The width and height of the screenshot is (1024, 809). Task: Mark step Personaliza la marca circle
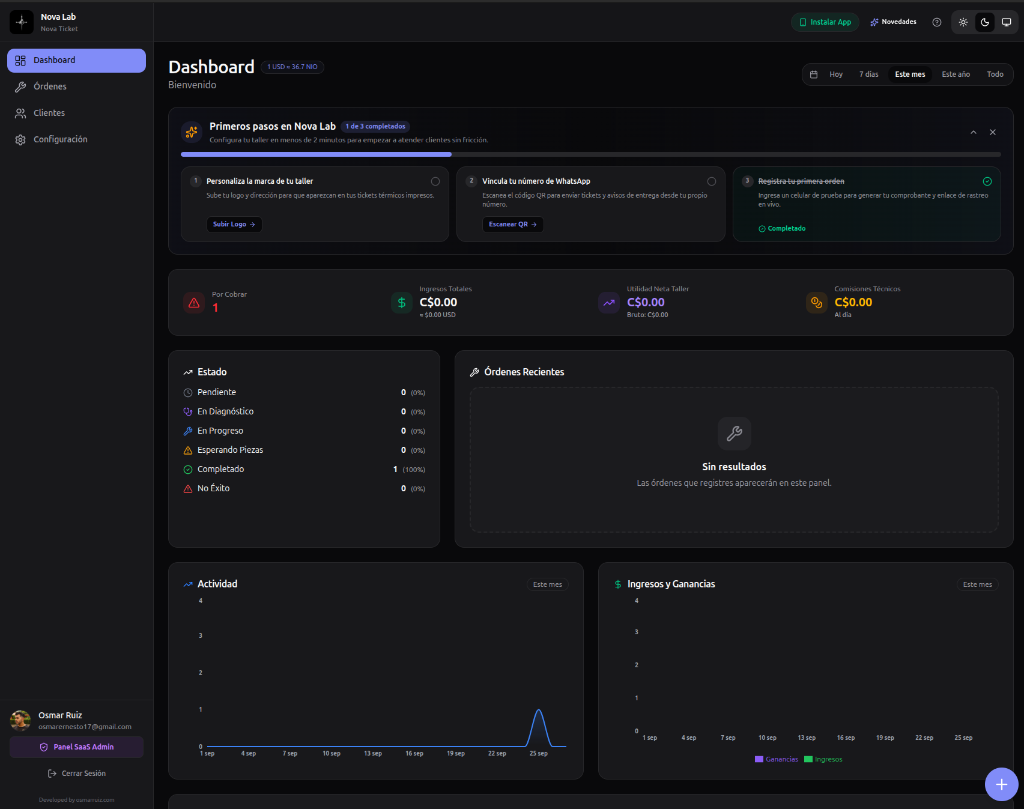435,182
